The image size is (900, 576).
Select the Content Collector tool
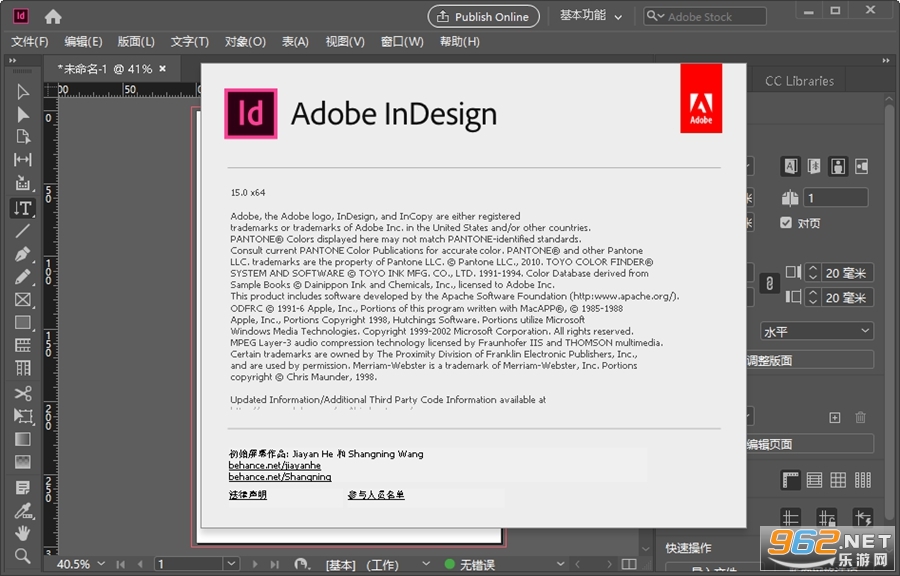click(x=22, y=183)
